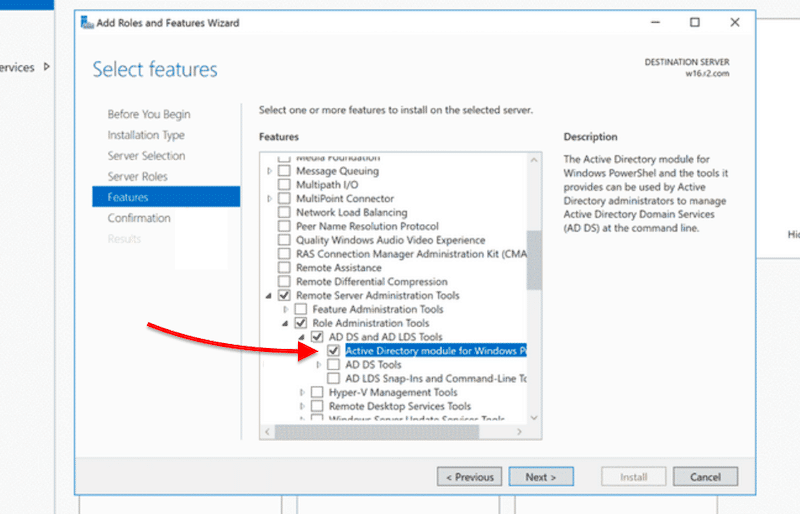
Task: Tick the Feature Administration Tools checkbox
Action: click(x=301, y=309)
